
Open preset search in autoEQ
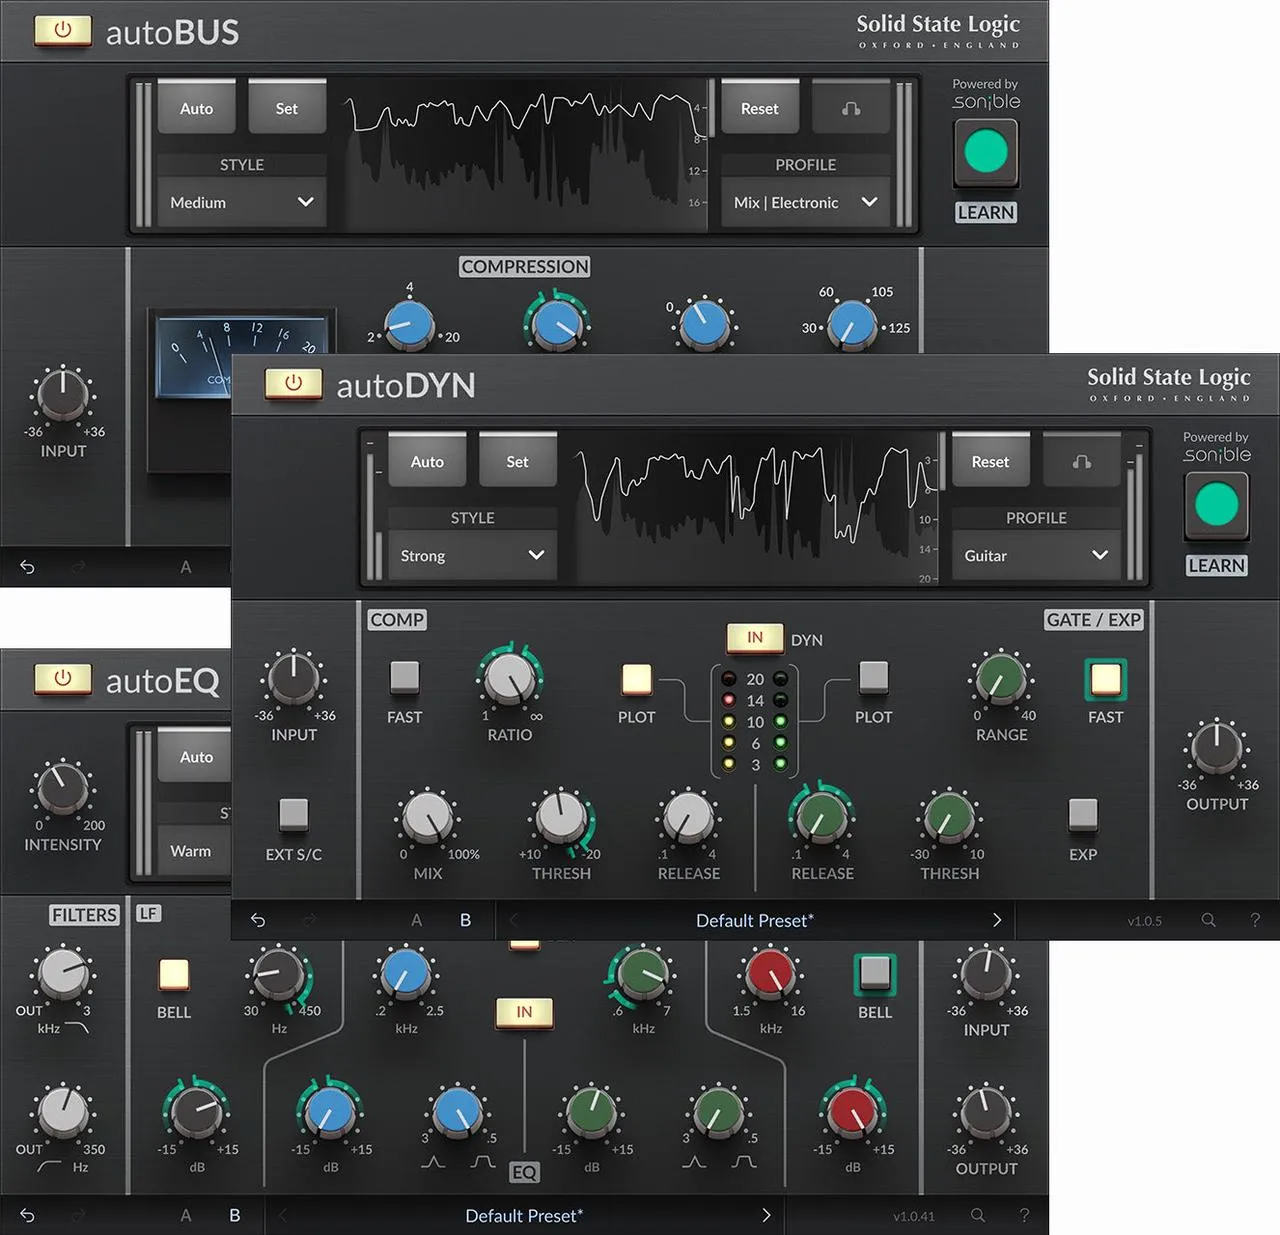click(x=978, y=1215)
